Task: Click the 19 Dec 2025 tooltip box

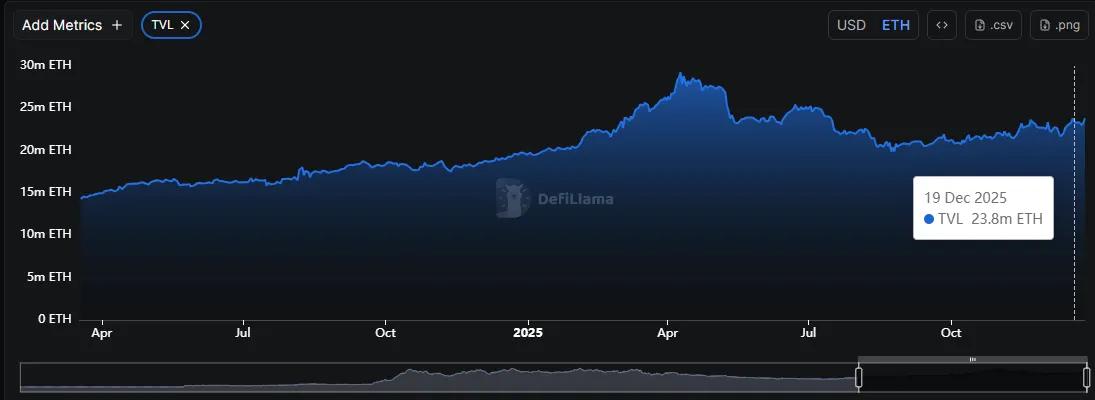Action: 983,208
